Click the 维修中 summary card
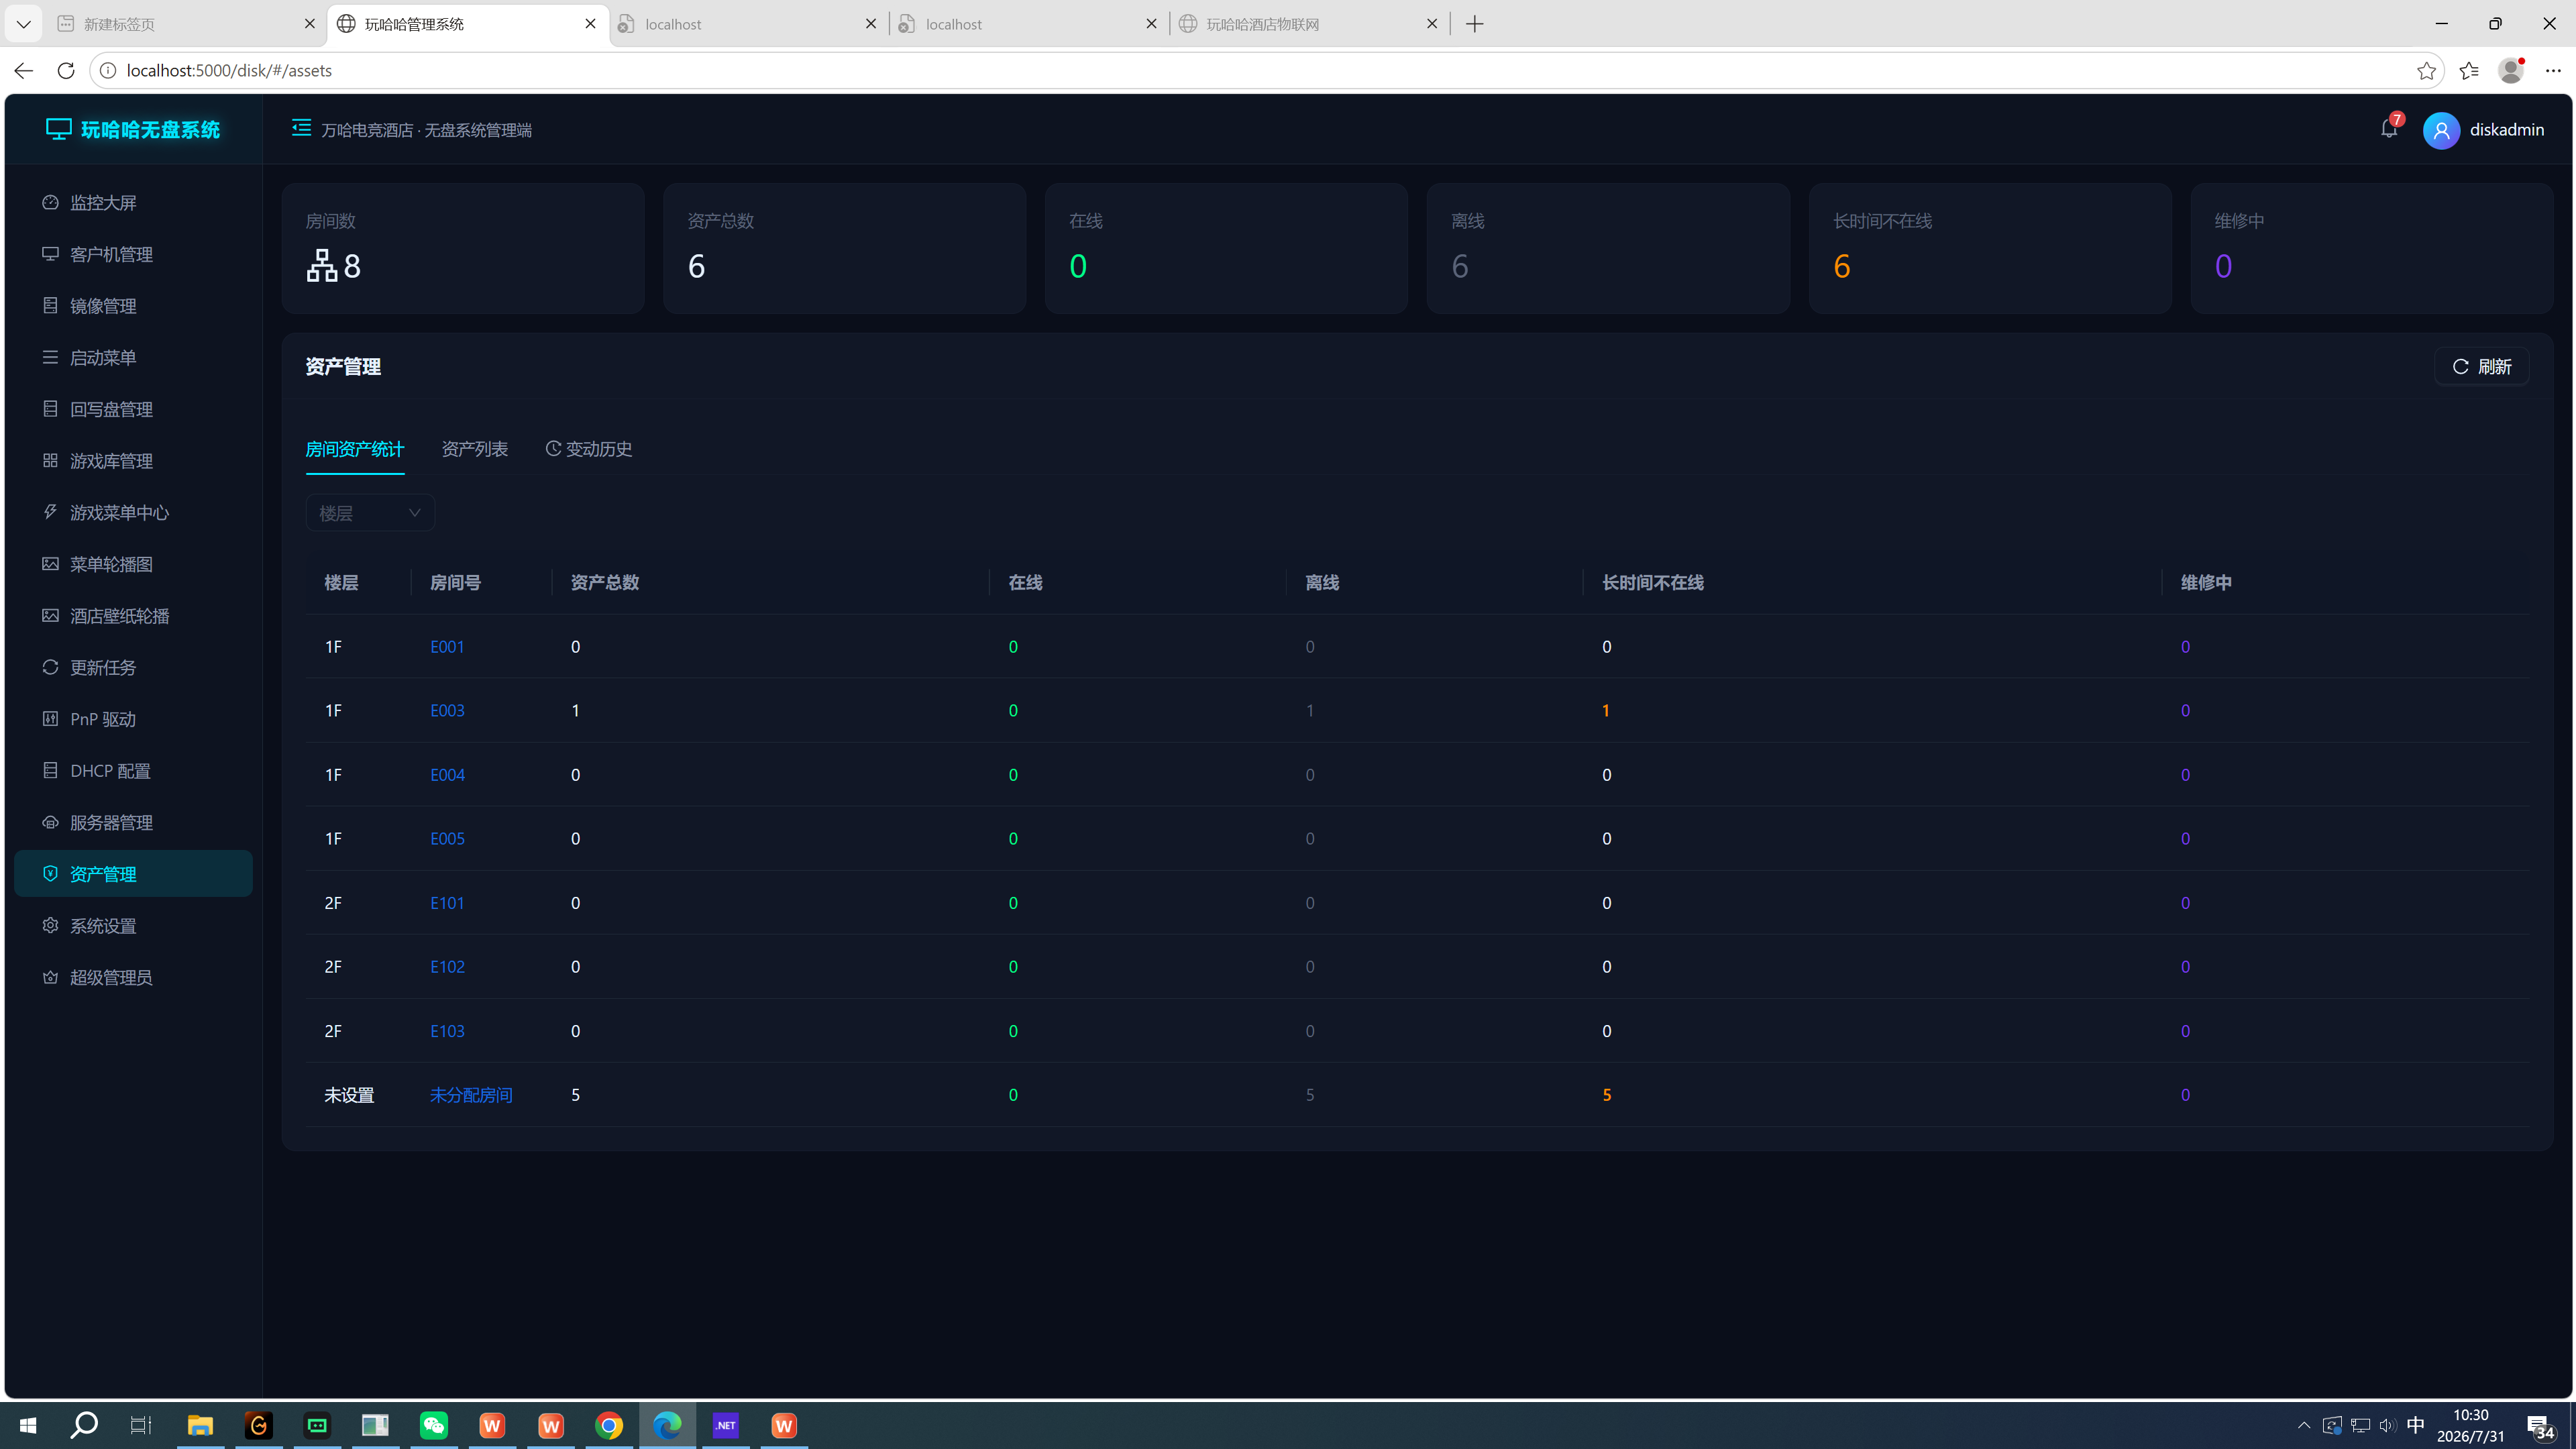The height and width of the screenshot is (1449, 2576). 2372,248
